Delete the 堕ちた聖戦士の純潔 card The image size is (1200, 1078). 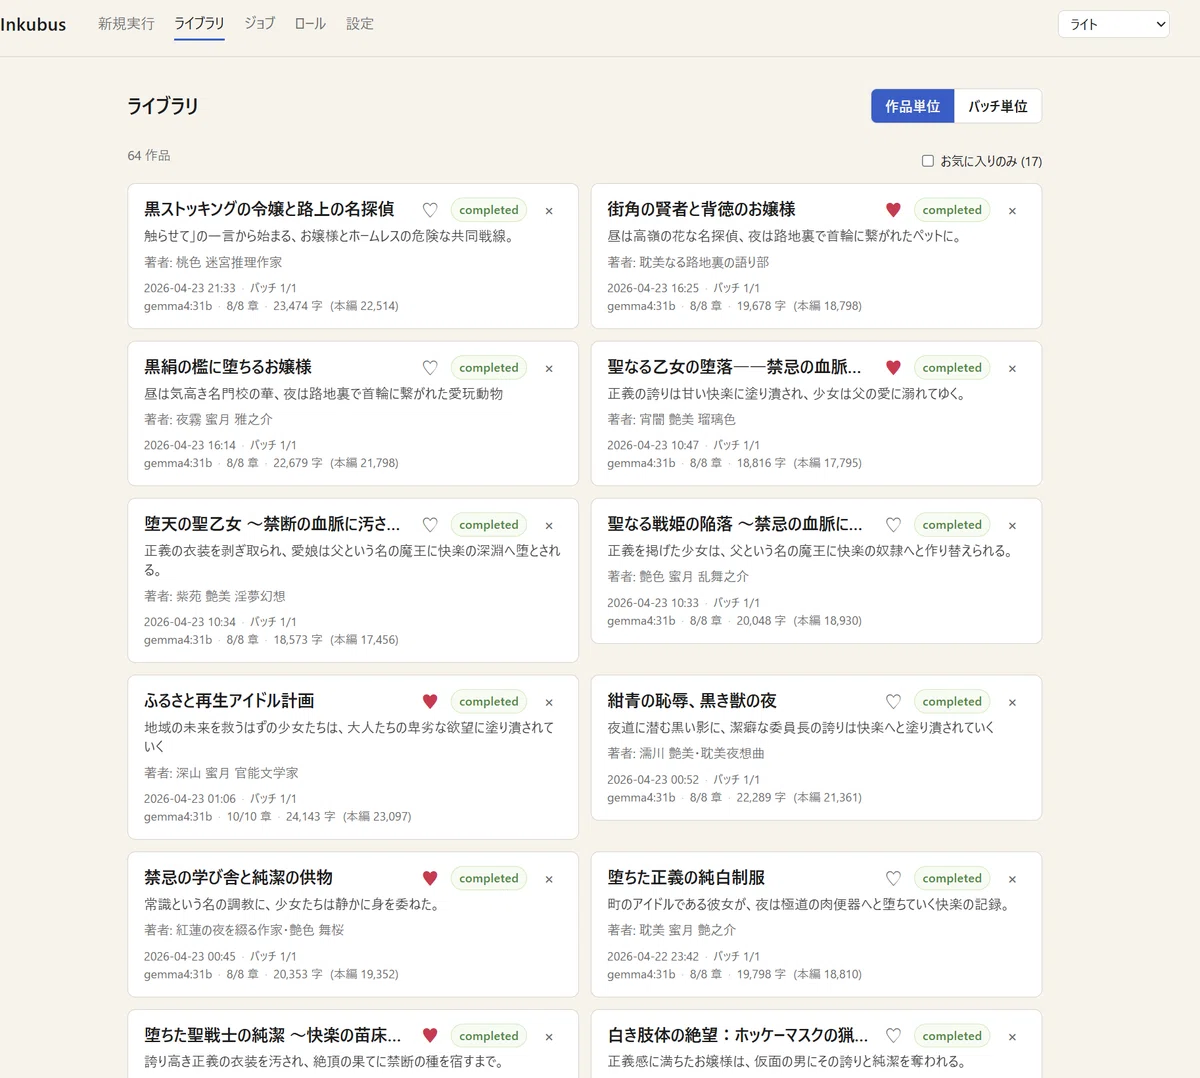click(x=549, y=1037)
